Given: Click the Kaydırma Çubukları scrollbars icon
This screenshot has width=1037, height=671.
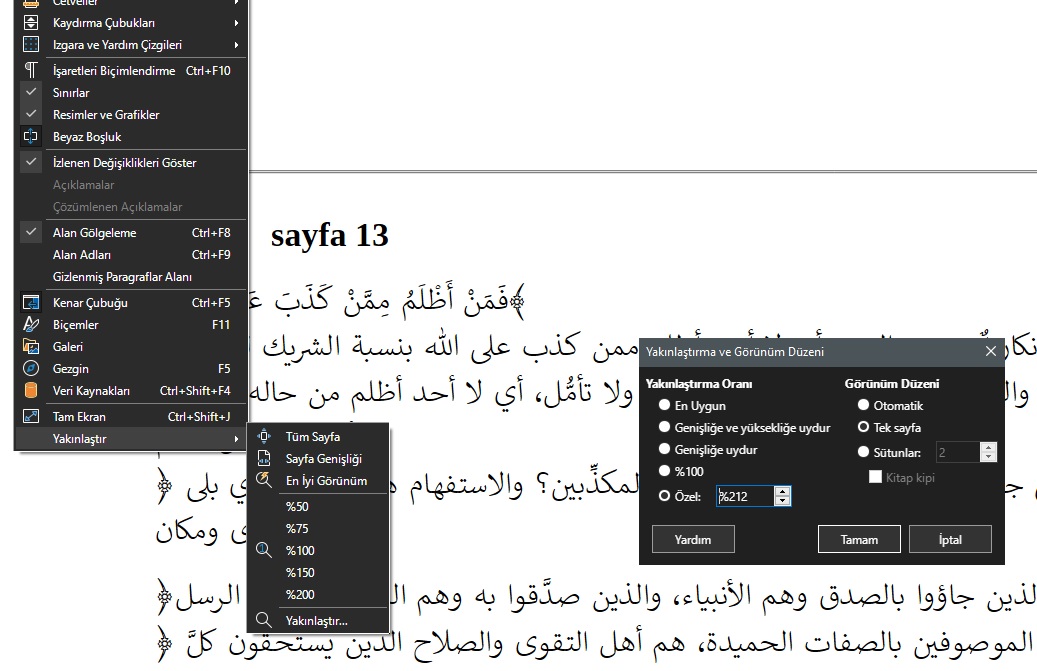Looking at the screenshot, I should click(30, 22).
